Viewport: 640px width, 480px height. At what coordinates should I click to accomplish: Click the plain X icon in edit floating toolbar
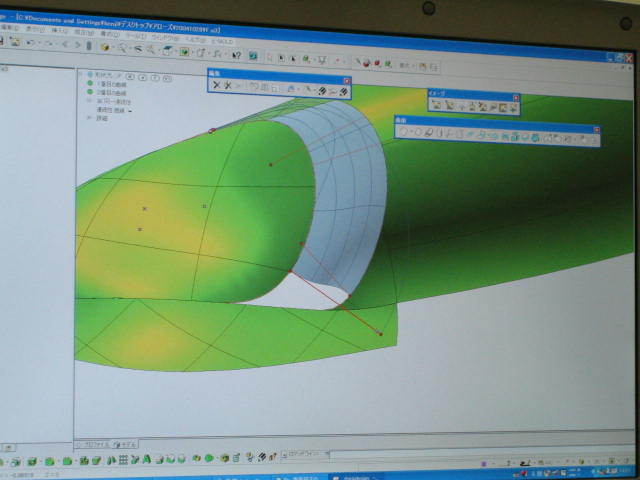pos(216,85)
